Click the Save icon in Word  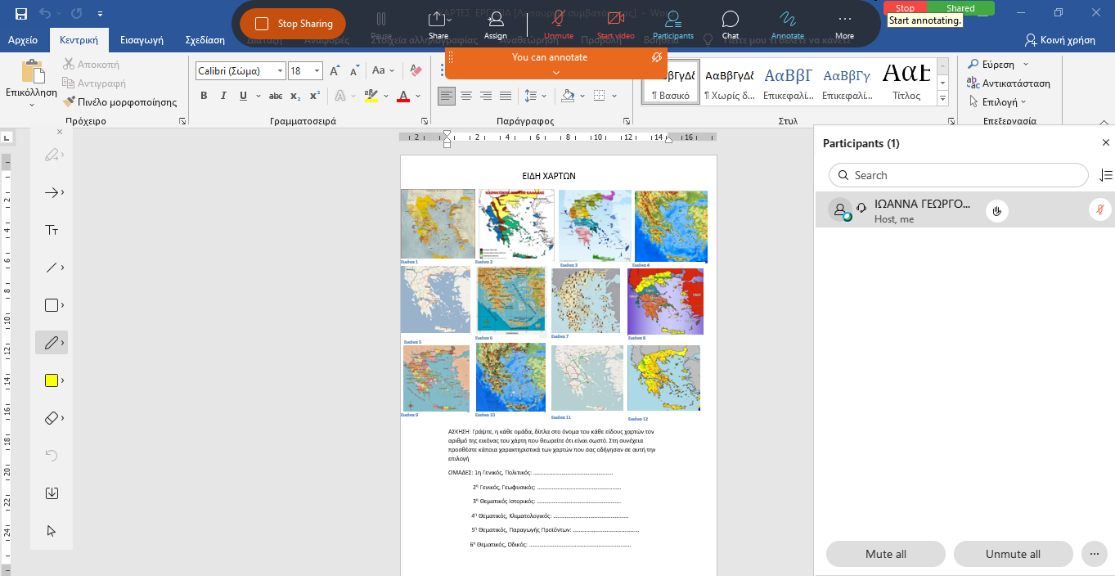coord(21,14)
